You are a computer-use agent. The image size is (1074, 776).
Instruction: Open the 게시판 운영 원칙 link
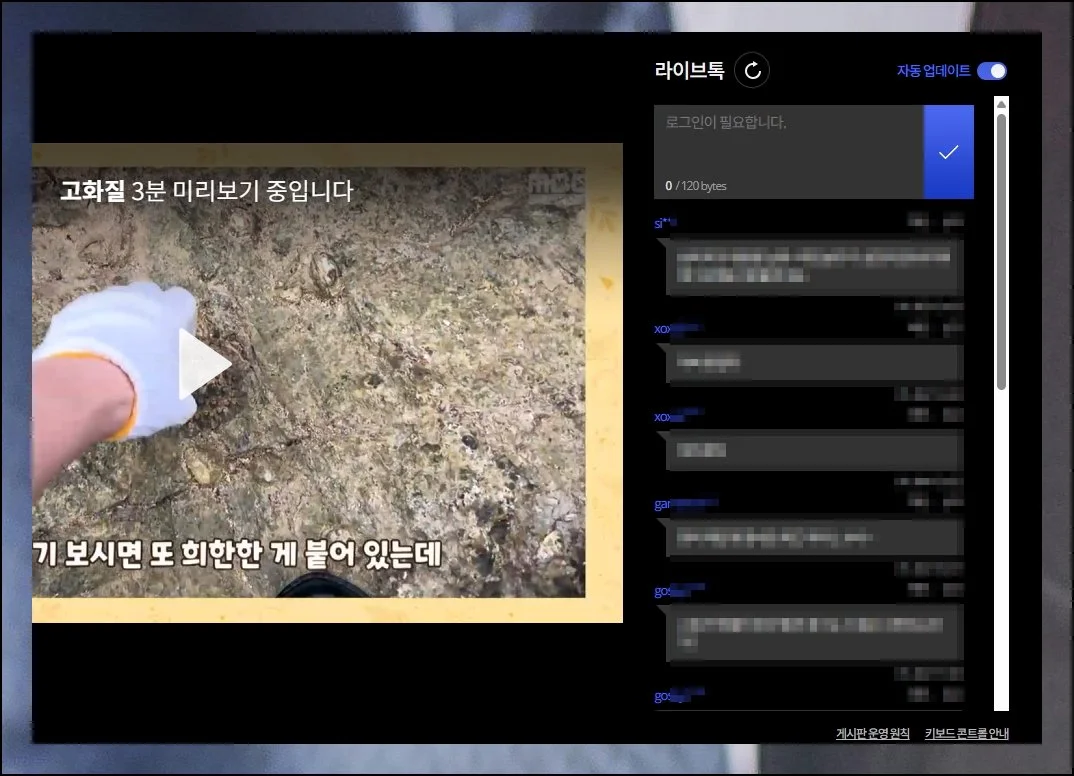[x=872, y=734]
